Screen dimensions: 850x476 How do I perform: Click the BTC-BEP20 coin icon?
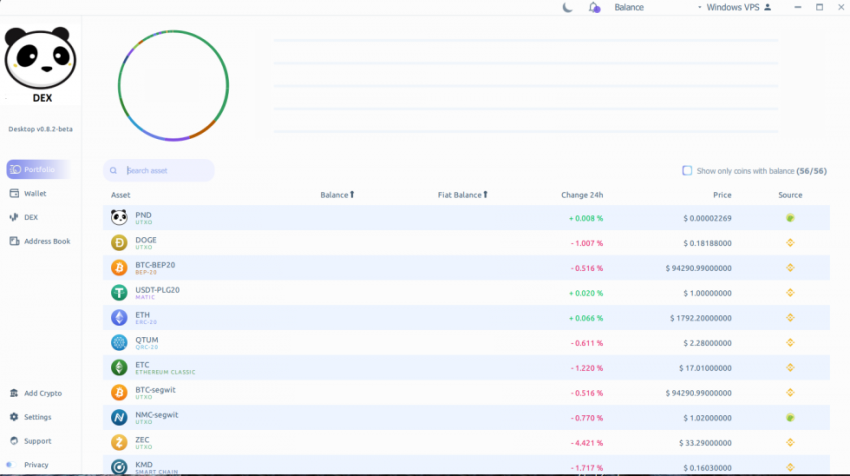point(119,267)
